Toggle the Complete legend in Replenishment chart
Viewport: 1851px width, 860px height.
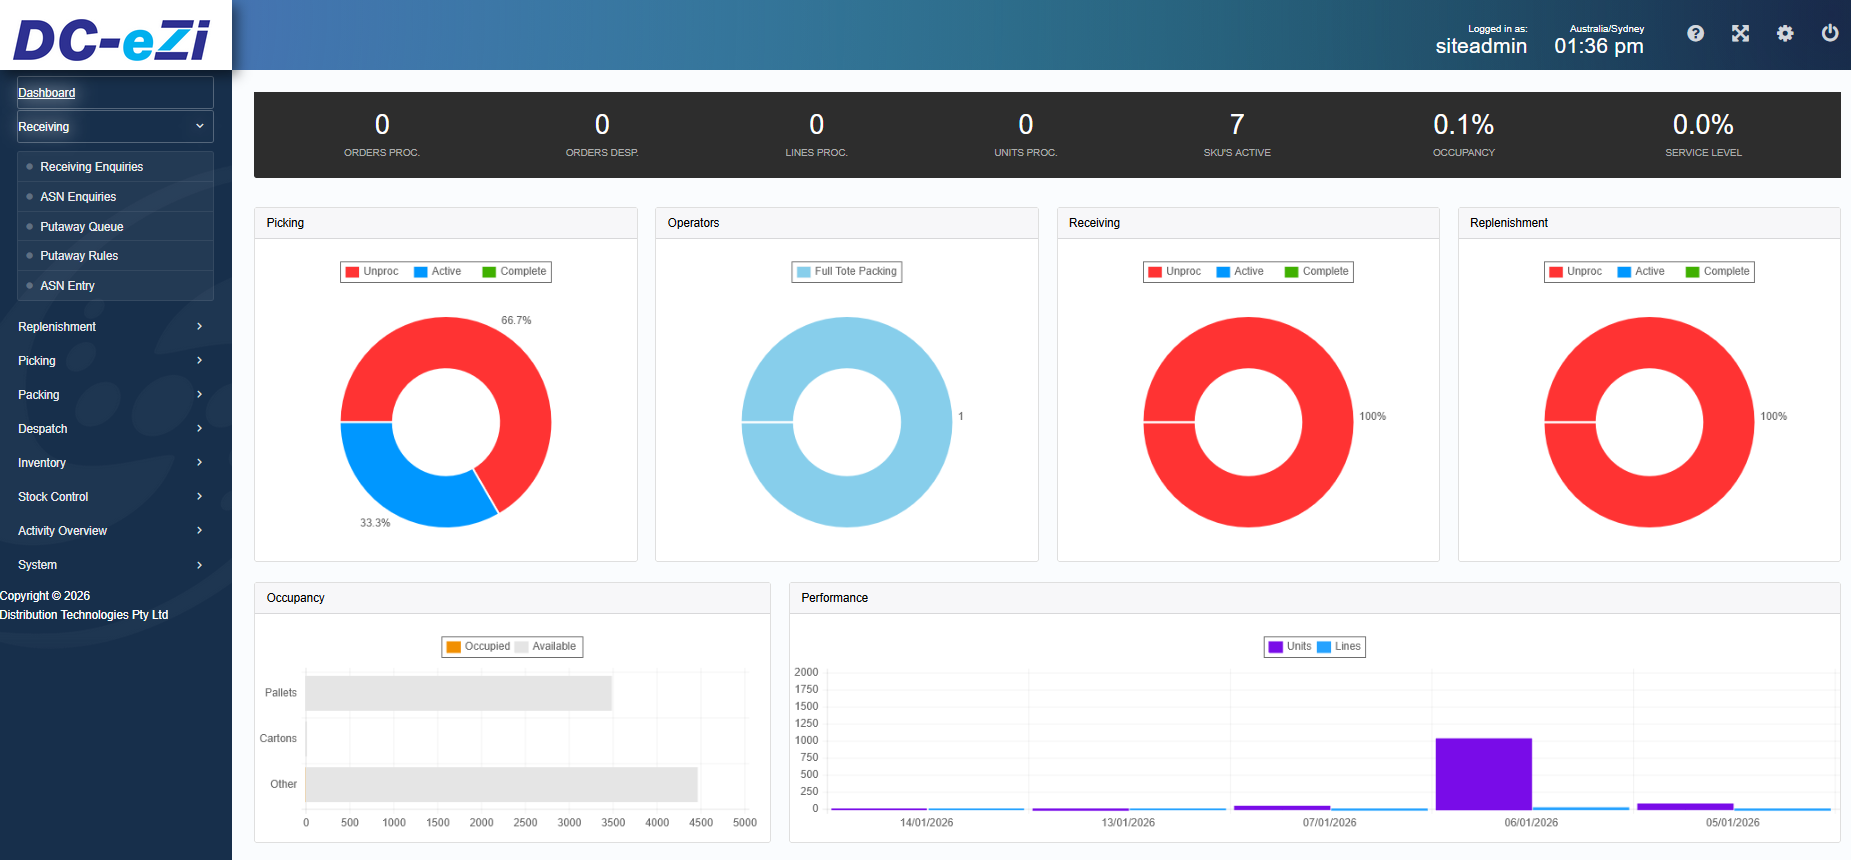1717,271
